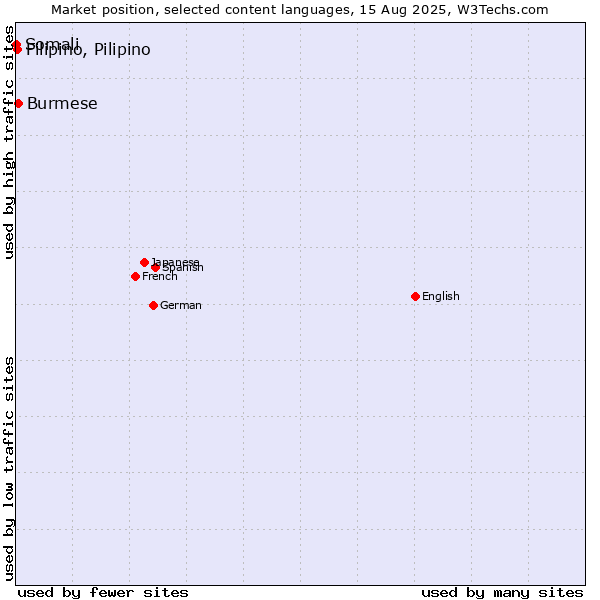Click the red French data point
This screenshot has width=600, height=600.
(x=135, y=276)
